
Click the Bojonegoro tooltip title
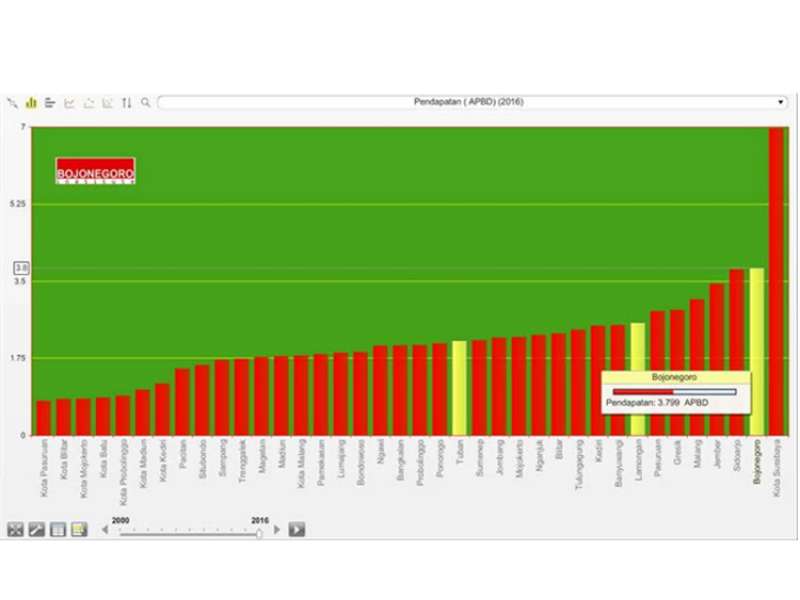[x=674, y=378]
